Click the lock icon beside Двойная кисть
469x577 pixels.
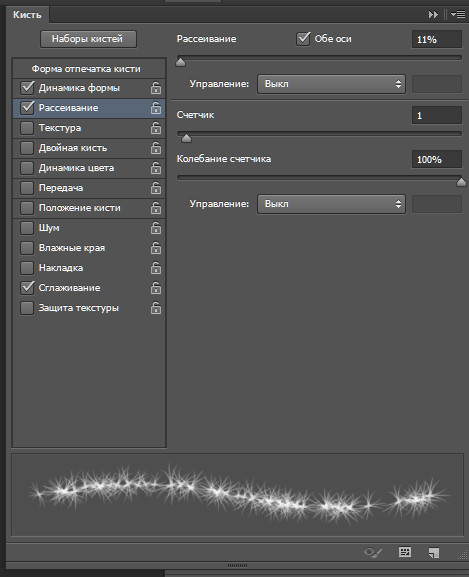coord(156,148)
